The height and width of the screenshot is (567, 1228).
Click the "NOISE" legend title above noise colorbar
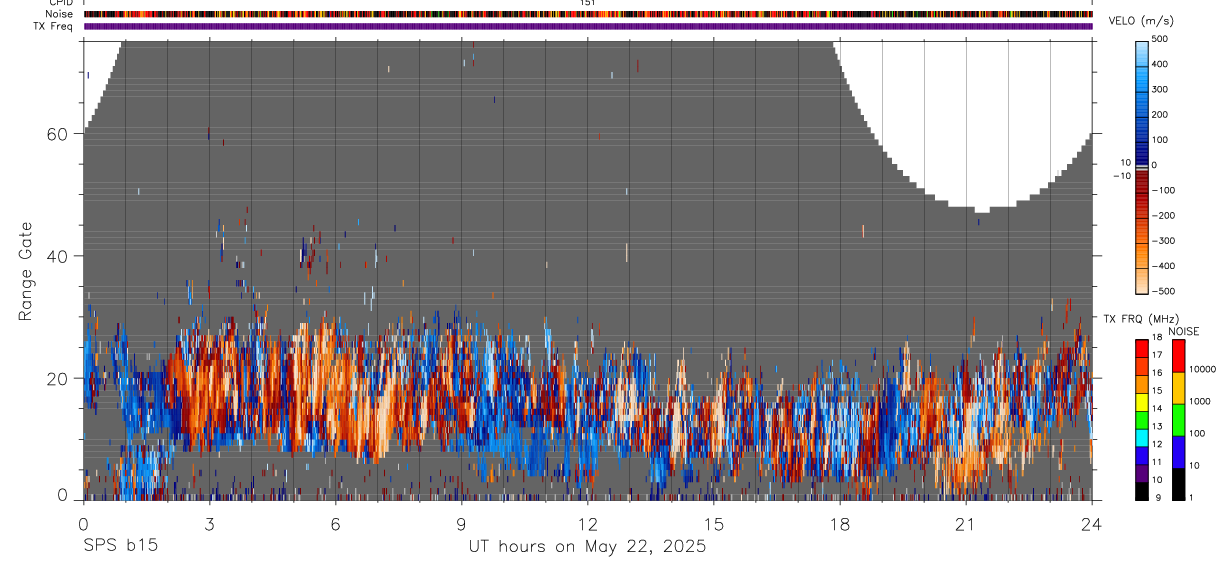click(x=1184, y=332)
